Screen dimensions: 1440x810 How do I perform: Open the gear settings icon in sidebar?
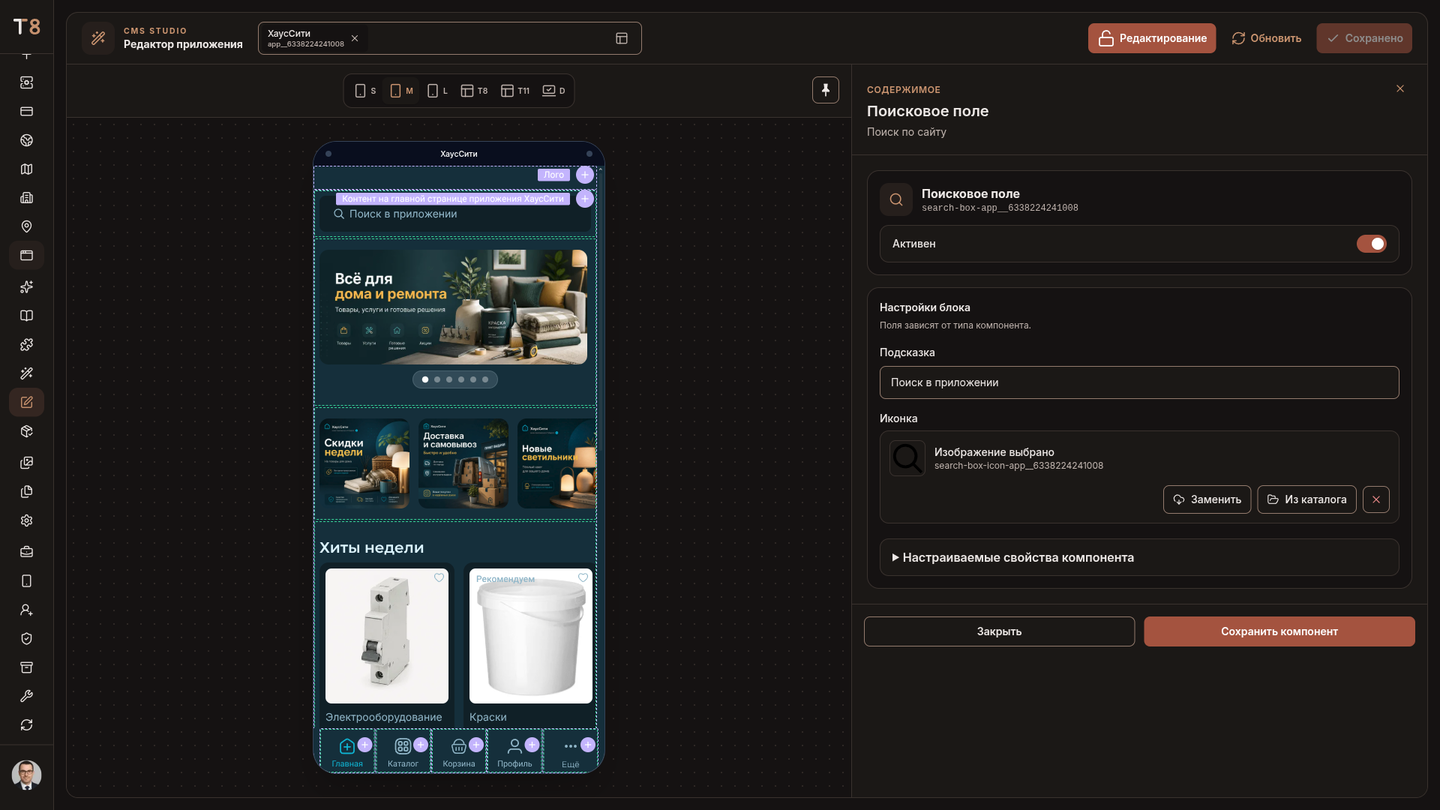coord(26,520)
